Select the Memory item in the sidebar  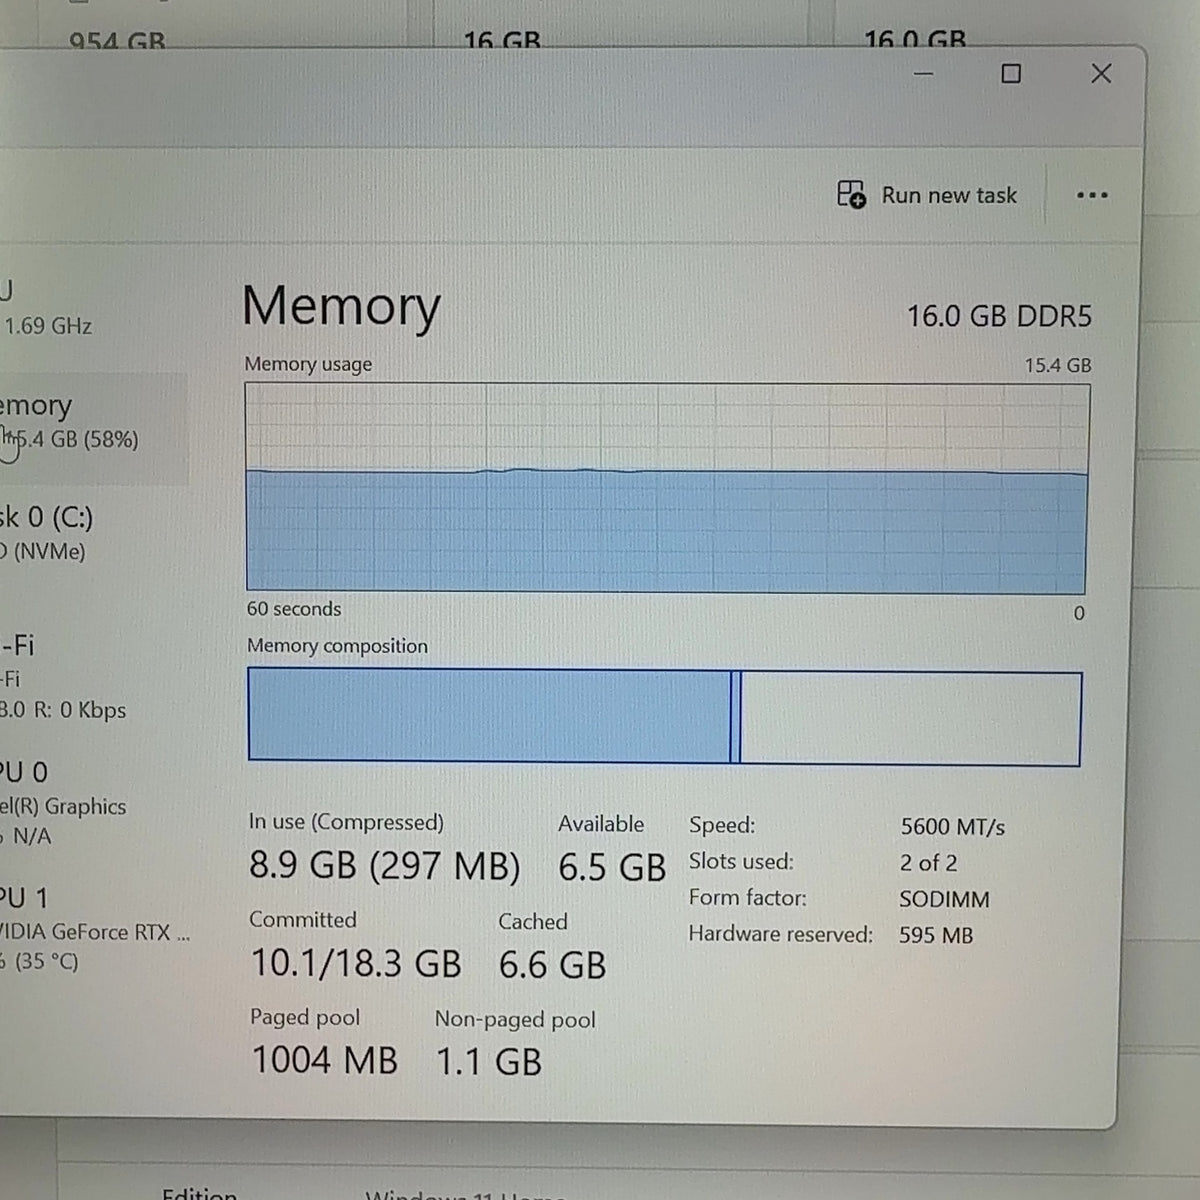(x=92, y=428)
